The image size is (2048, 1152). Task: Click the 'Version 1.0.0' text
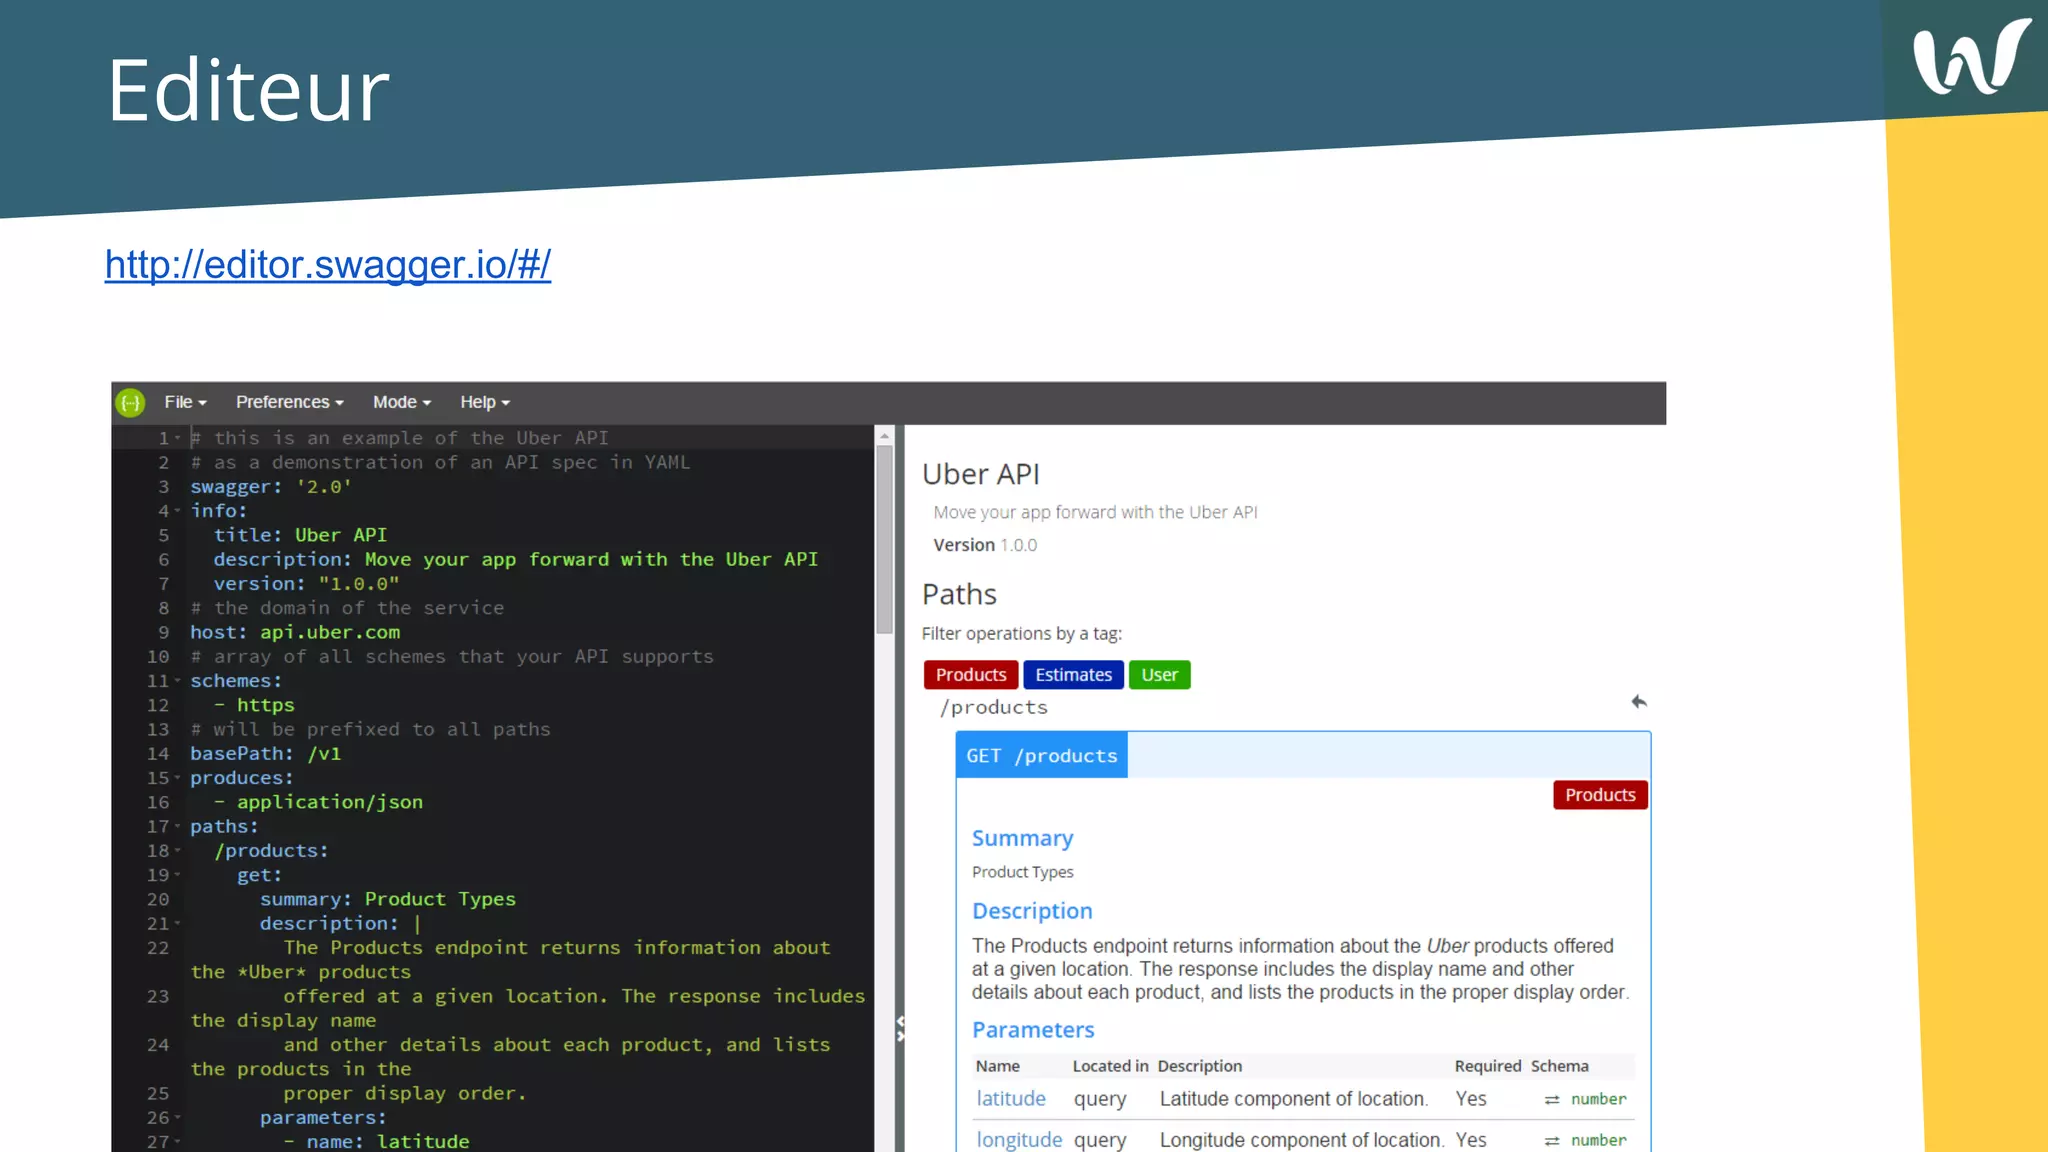(985, 545)
